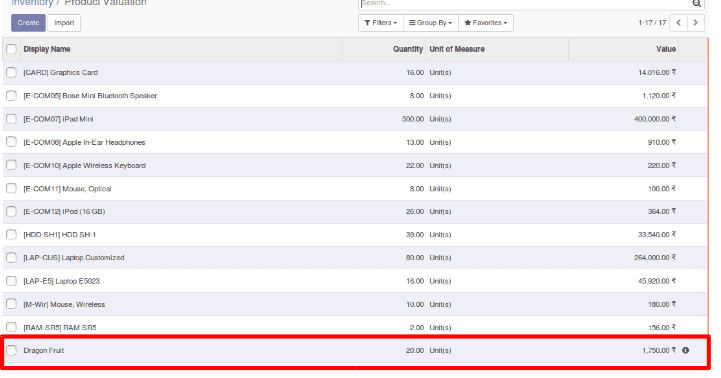This screenshot has width=721, height=378.
Task: Open the [M-Wir] Mouse, Wireless record
Action: 64,304
